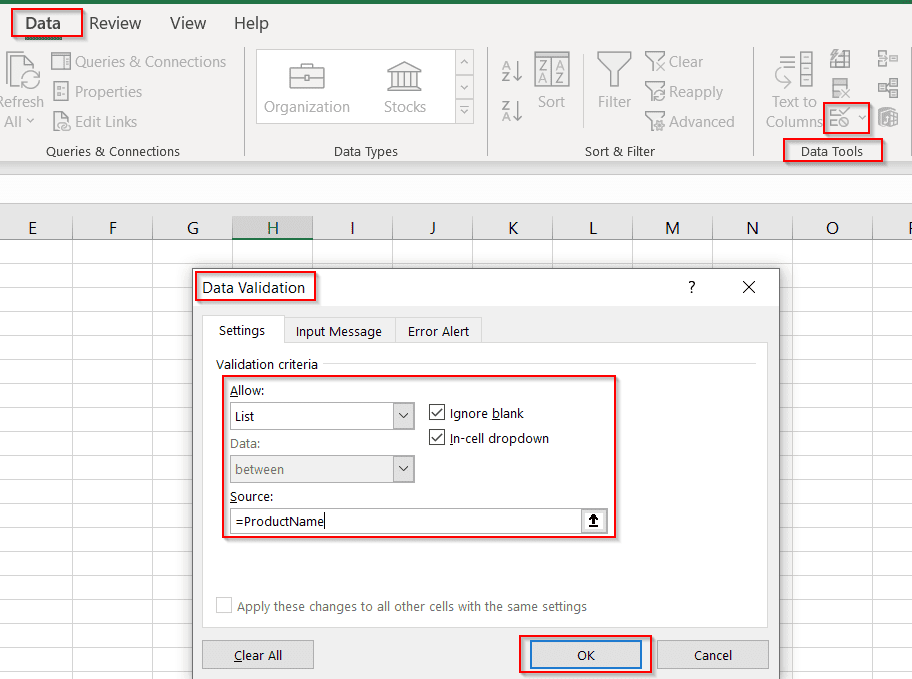Click the Clear All button
This screenshot has height=679, width=912.
point(258,655)
